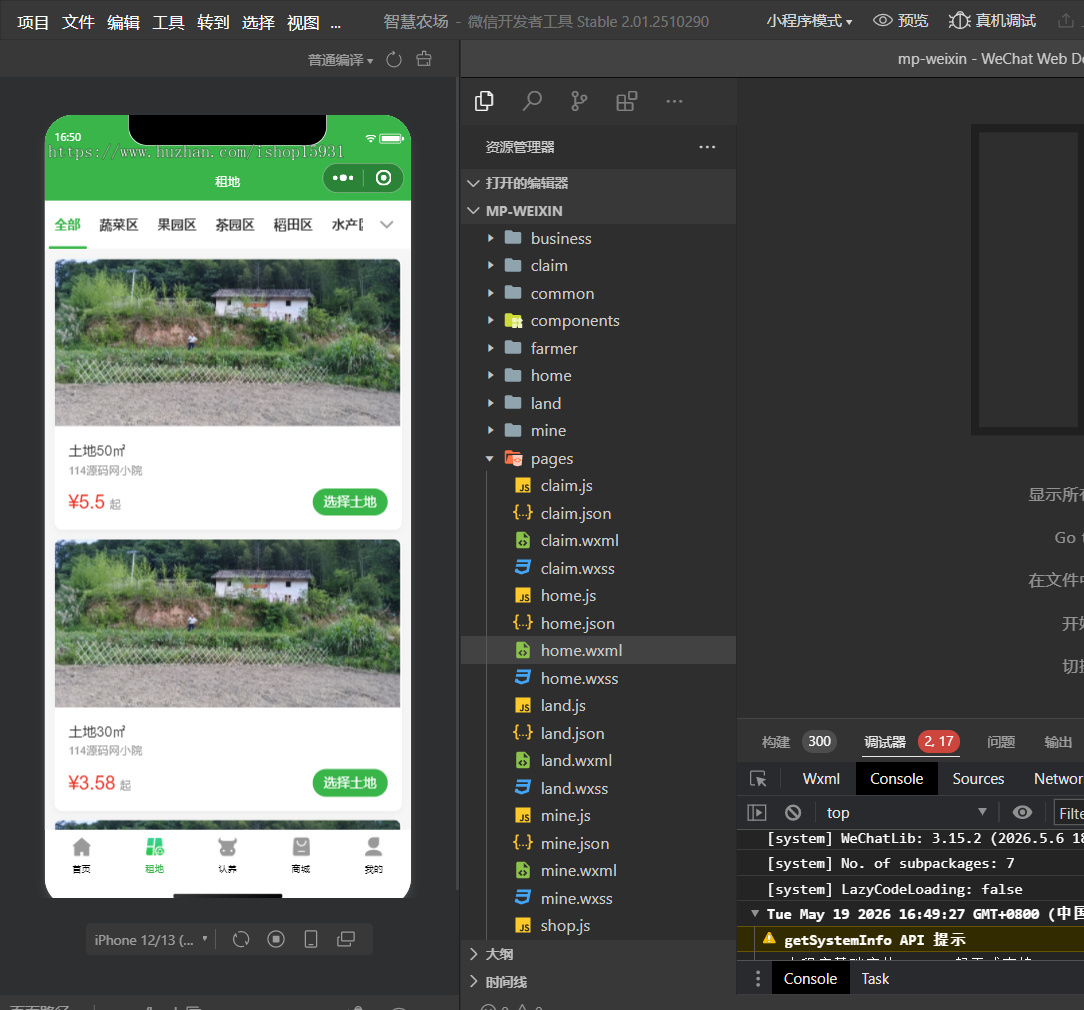Switch to the Task drawer tab
The height and width of the screenshot is (1010, 1084).
875,978
